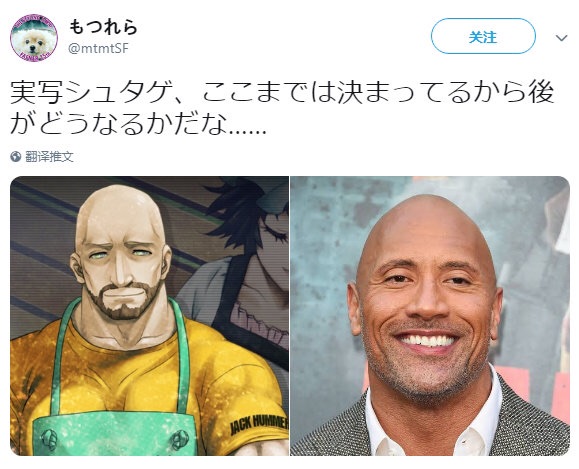
Task: Click the trailing …… in the tweet
Action: [247, 132]
